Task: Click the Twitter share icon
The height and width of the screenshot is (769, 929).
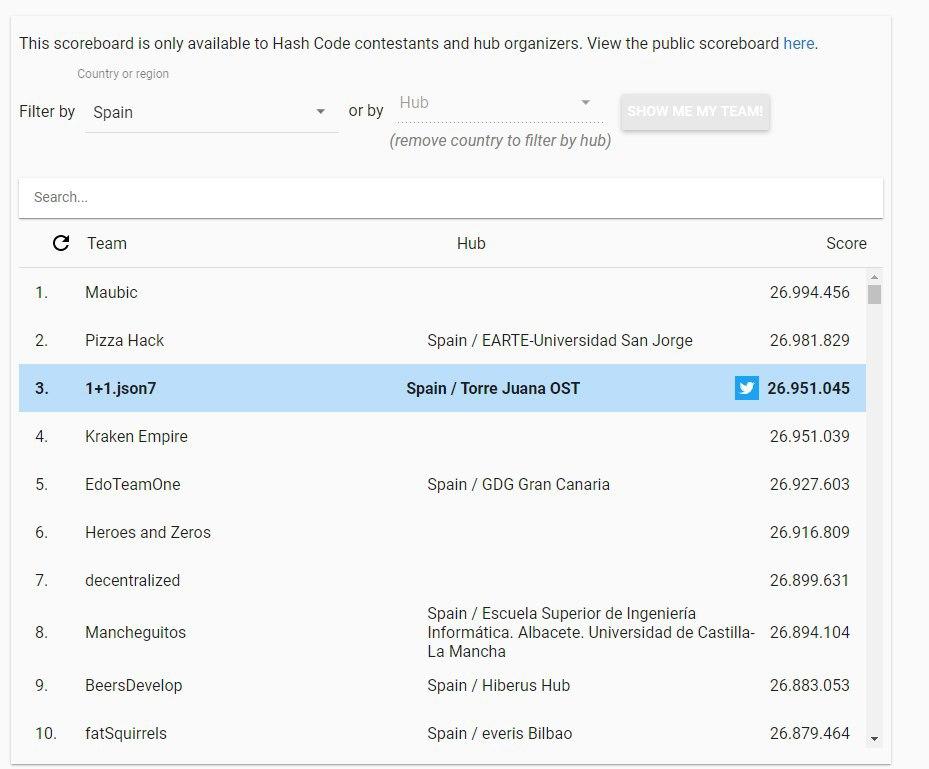Action: click(746, 388)
